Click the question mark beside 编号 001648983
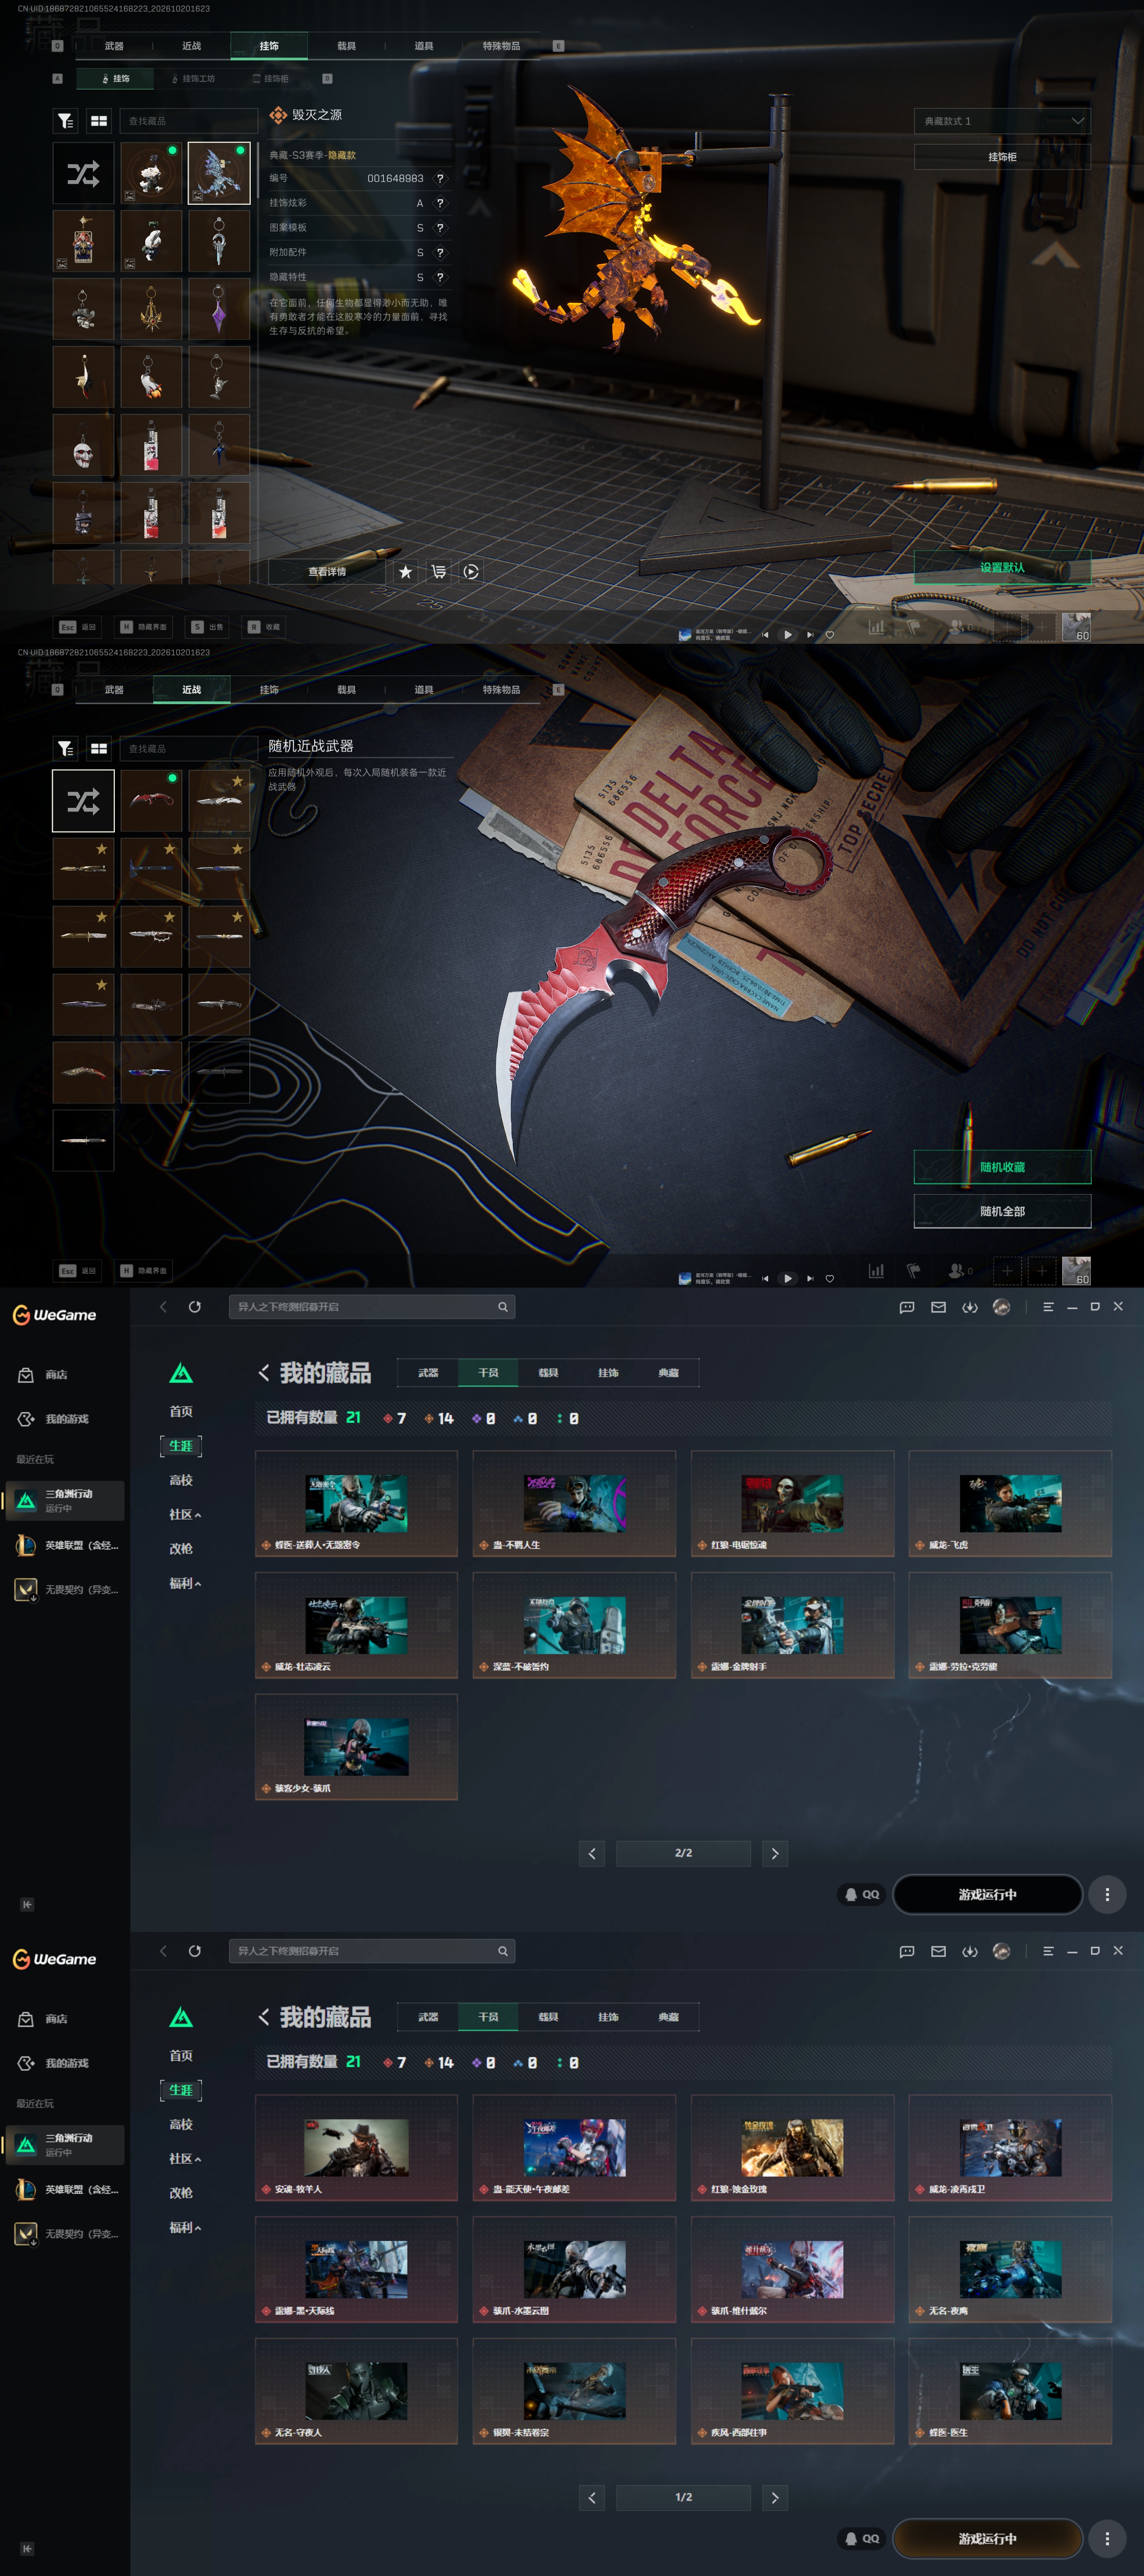Viewport: 1144px width, 2576px height. tap(440, 178)
